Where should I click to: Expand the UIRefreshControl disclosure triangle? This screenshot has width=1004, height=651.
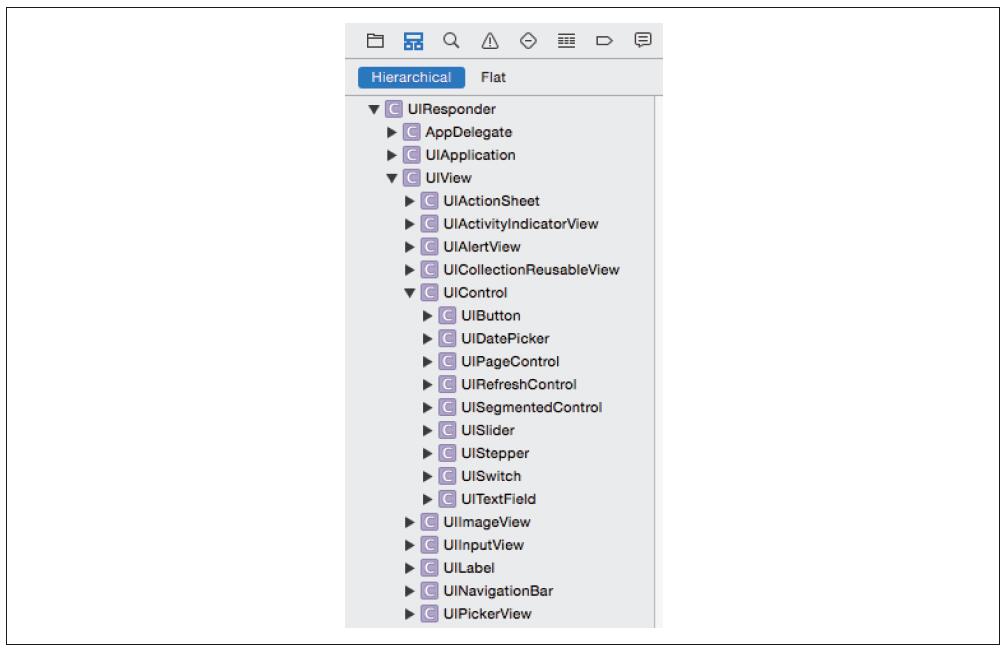(428, 385)
